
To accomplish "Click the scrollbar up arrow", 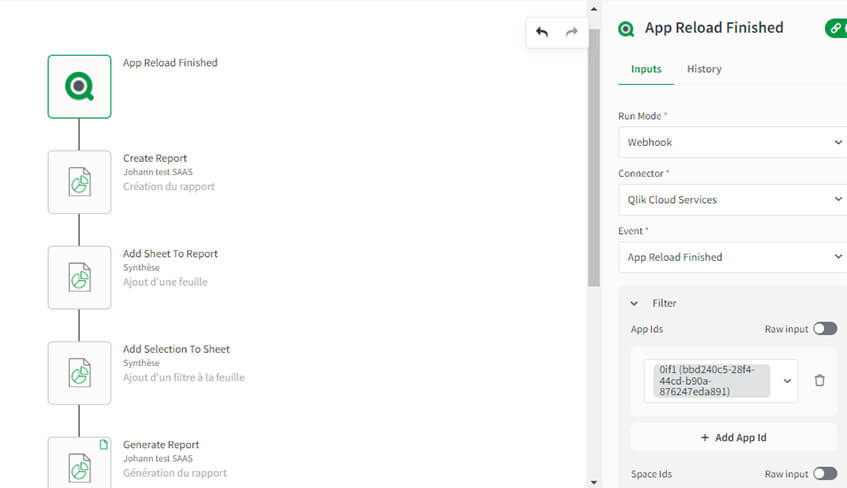I will pos(594,9).
